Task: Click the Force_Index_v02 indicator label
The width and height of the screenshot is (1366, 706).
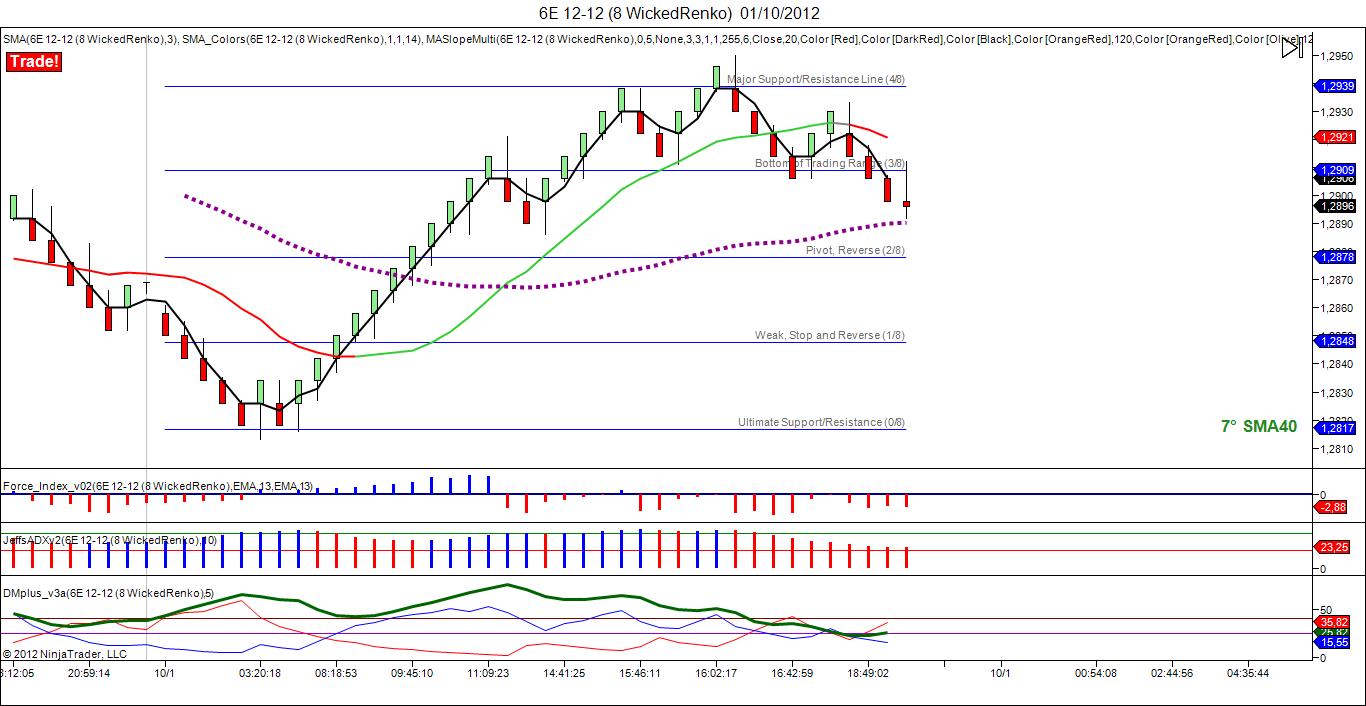Action: click(x=158, y=486)
